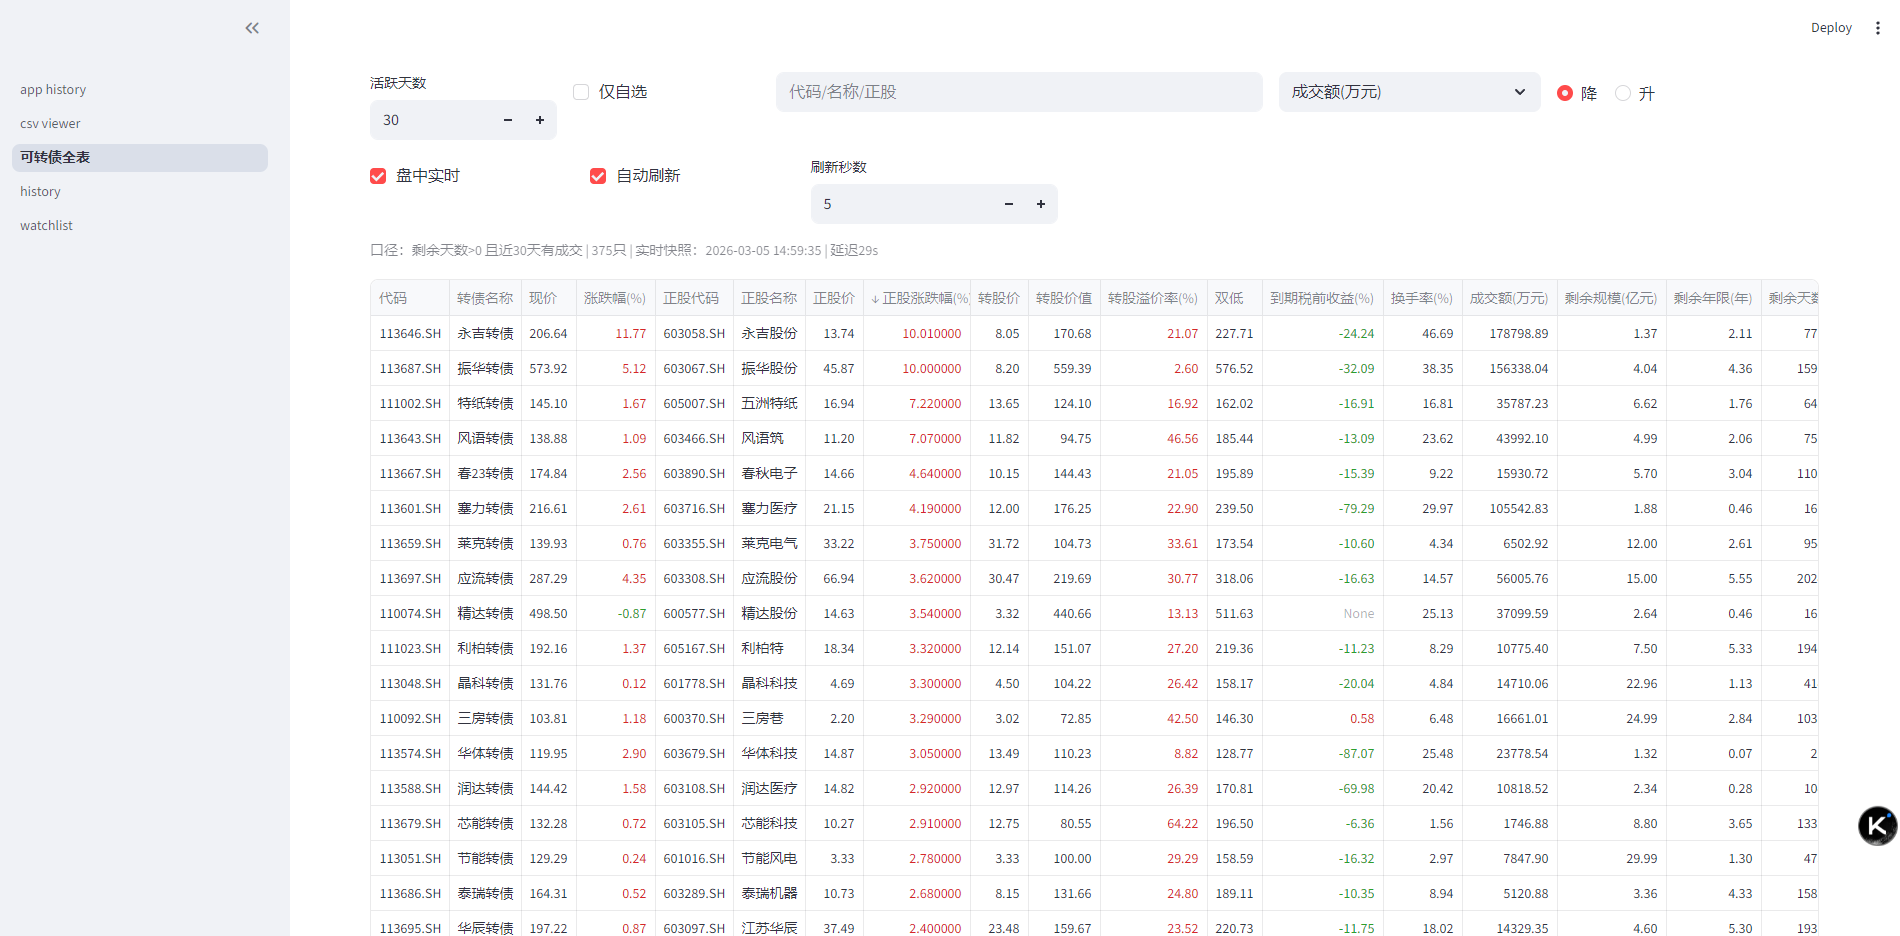Collapse the sidebar with double chevron

[252, 28]
